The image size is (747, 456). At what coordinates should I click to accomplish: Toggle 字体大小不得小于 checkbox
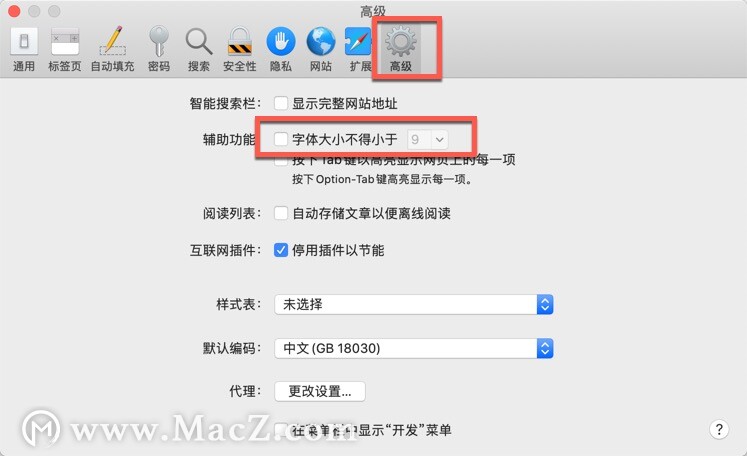coord(281,139)
